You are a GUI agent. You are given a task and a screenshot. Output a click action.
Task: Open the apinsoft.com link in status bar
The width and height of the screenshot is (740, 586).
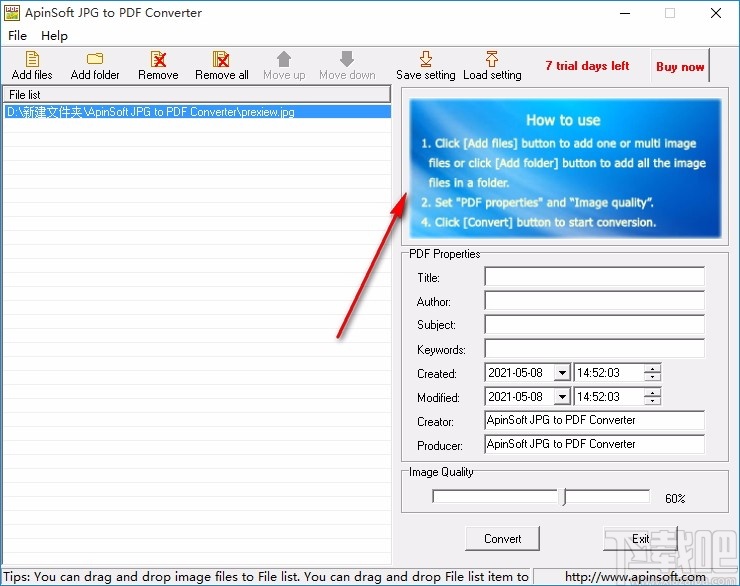[635, 577]
